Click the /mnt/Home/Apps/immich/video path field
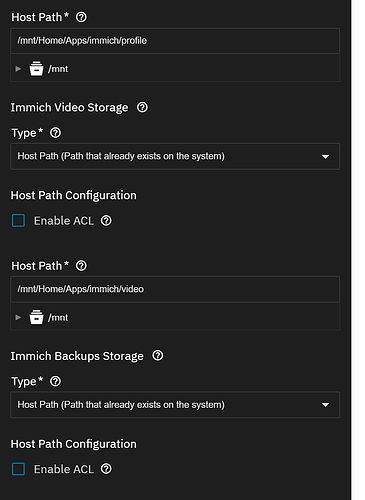365x500 pixels. [175, 289]
